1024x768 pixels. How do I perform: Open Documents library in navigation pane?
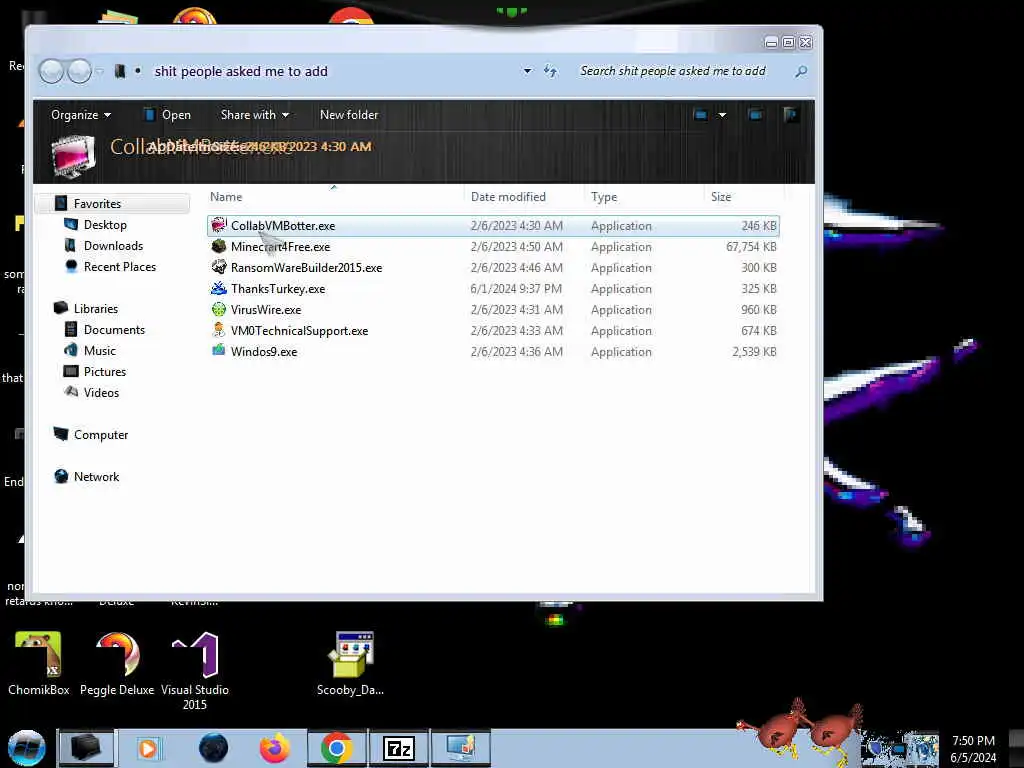tap(114, 330)
